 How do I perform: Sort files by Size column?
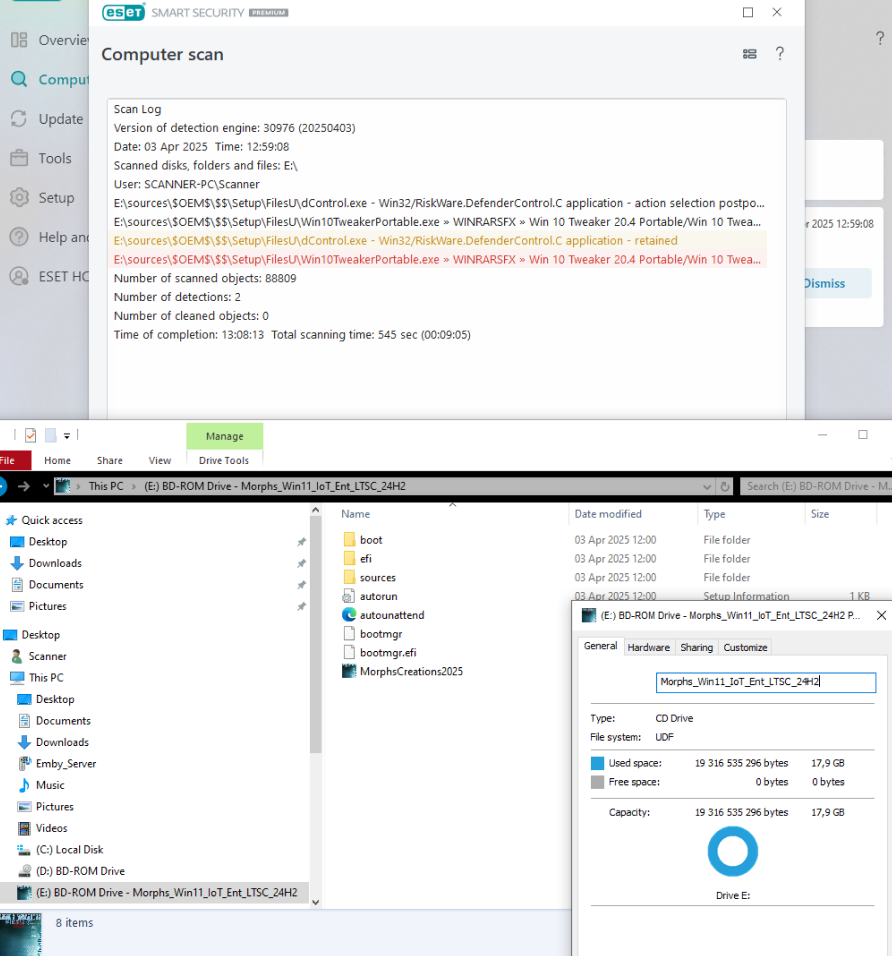[x=840, y=514]
